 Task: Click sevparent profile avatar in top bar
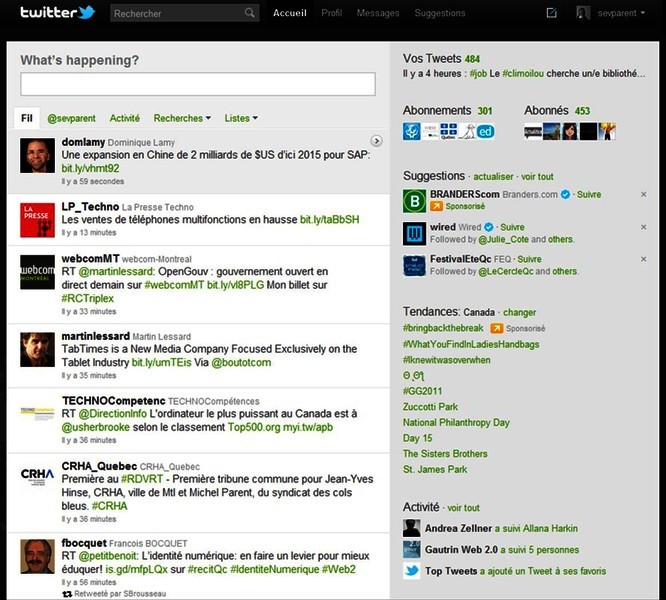pos(583,13)
